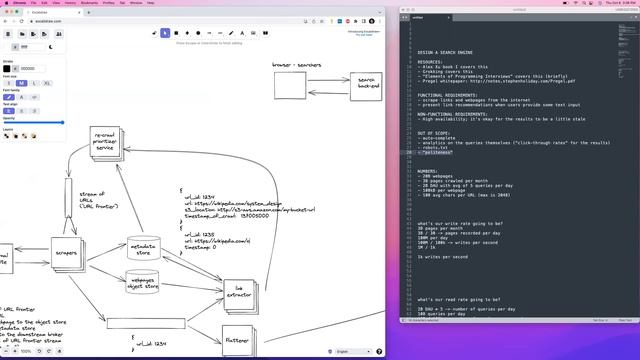This screenshot has height=360, width=640.
Task: Open the Help question mark button
Action: [379, 351]
